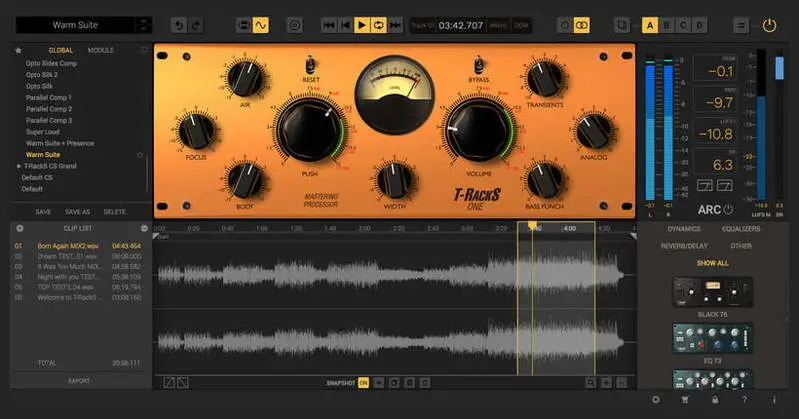Click the add clip plus icon
Image resolution: width=799 pixels, height=419 pixels.
(19, 229)
